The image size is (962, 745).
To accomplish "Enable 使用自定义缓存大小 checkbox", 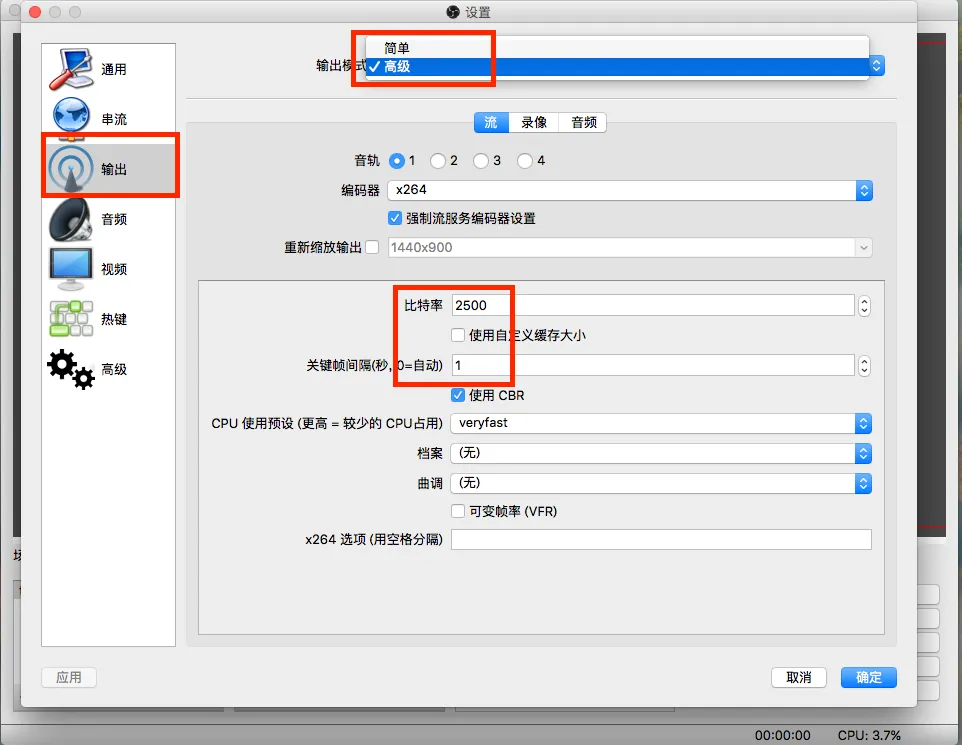I will tap(458, 335).
